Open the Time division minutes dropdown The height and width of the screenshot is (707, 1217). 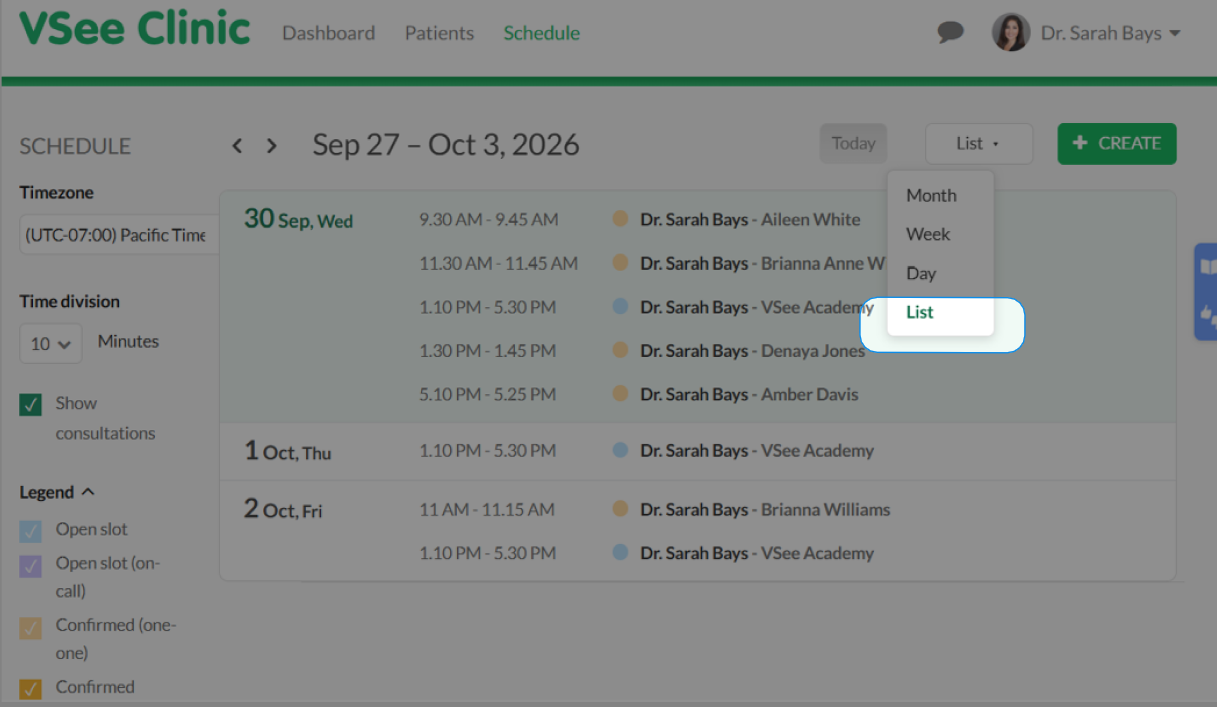51,343
